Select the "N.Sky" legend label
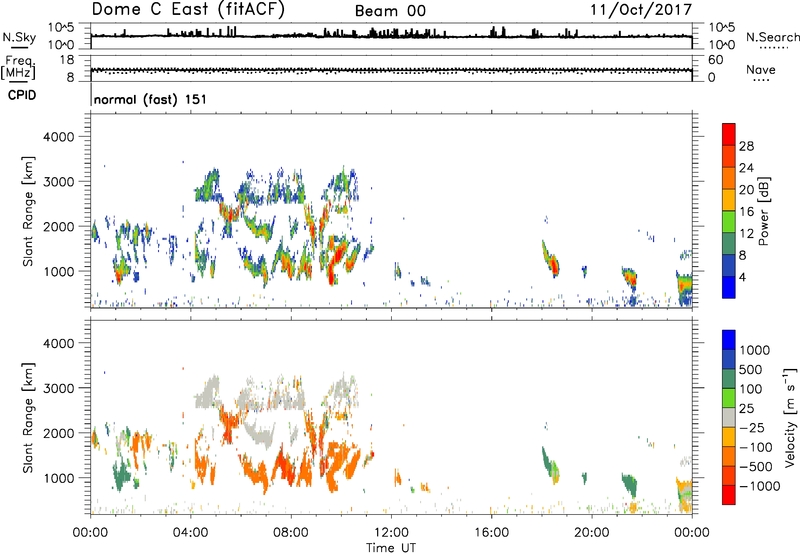Screen dimensions: 800x554 tap(19, 37)
